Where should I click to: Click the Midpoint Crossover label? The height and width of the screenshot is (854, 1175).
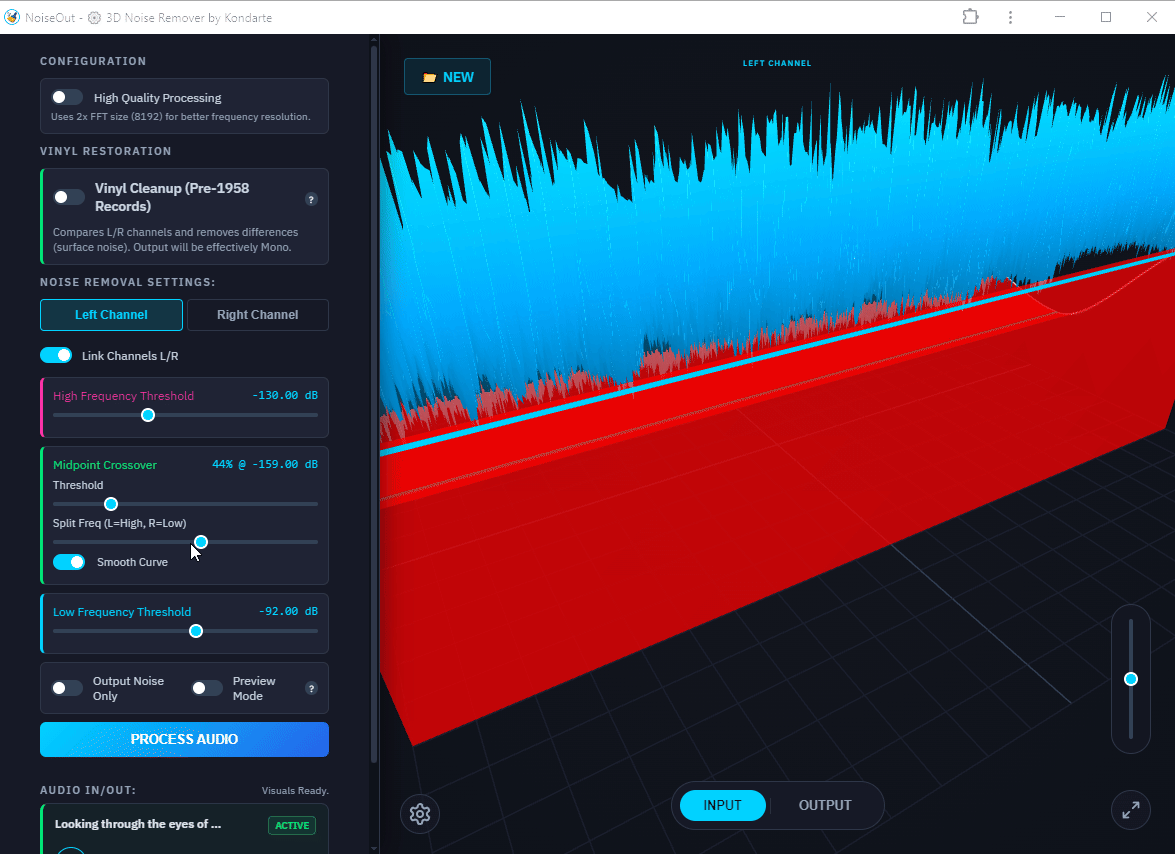coord(105,464)
